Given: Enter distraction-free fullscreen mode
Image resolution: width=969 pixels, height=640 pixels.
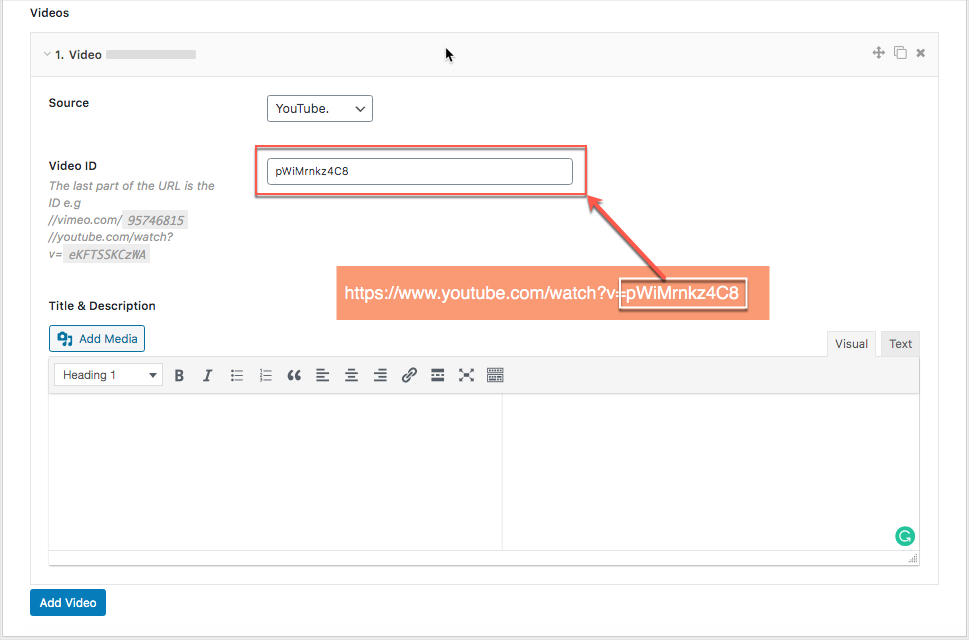Looking at the screenshot, I should [x=467, y=375].
